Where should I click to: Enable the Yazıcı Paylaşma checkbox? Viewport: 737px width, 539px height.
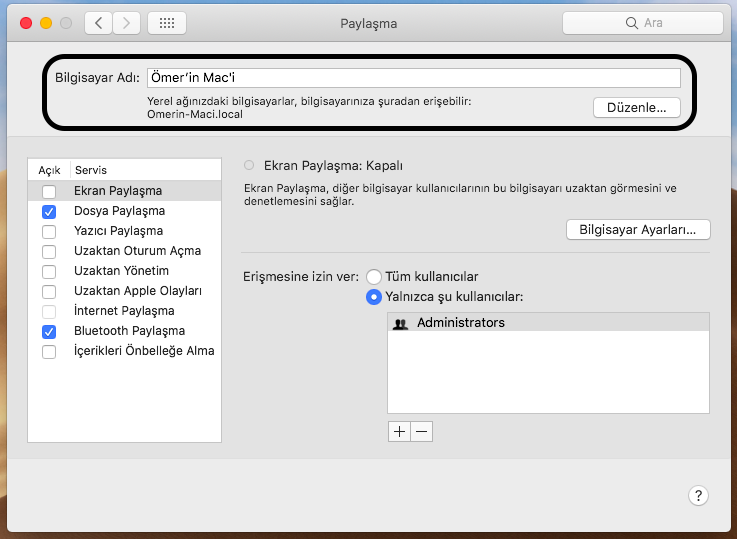pos(49,231)
